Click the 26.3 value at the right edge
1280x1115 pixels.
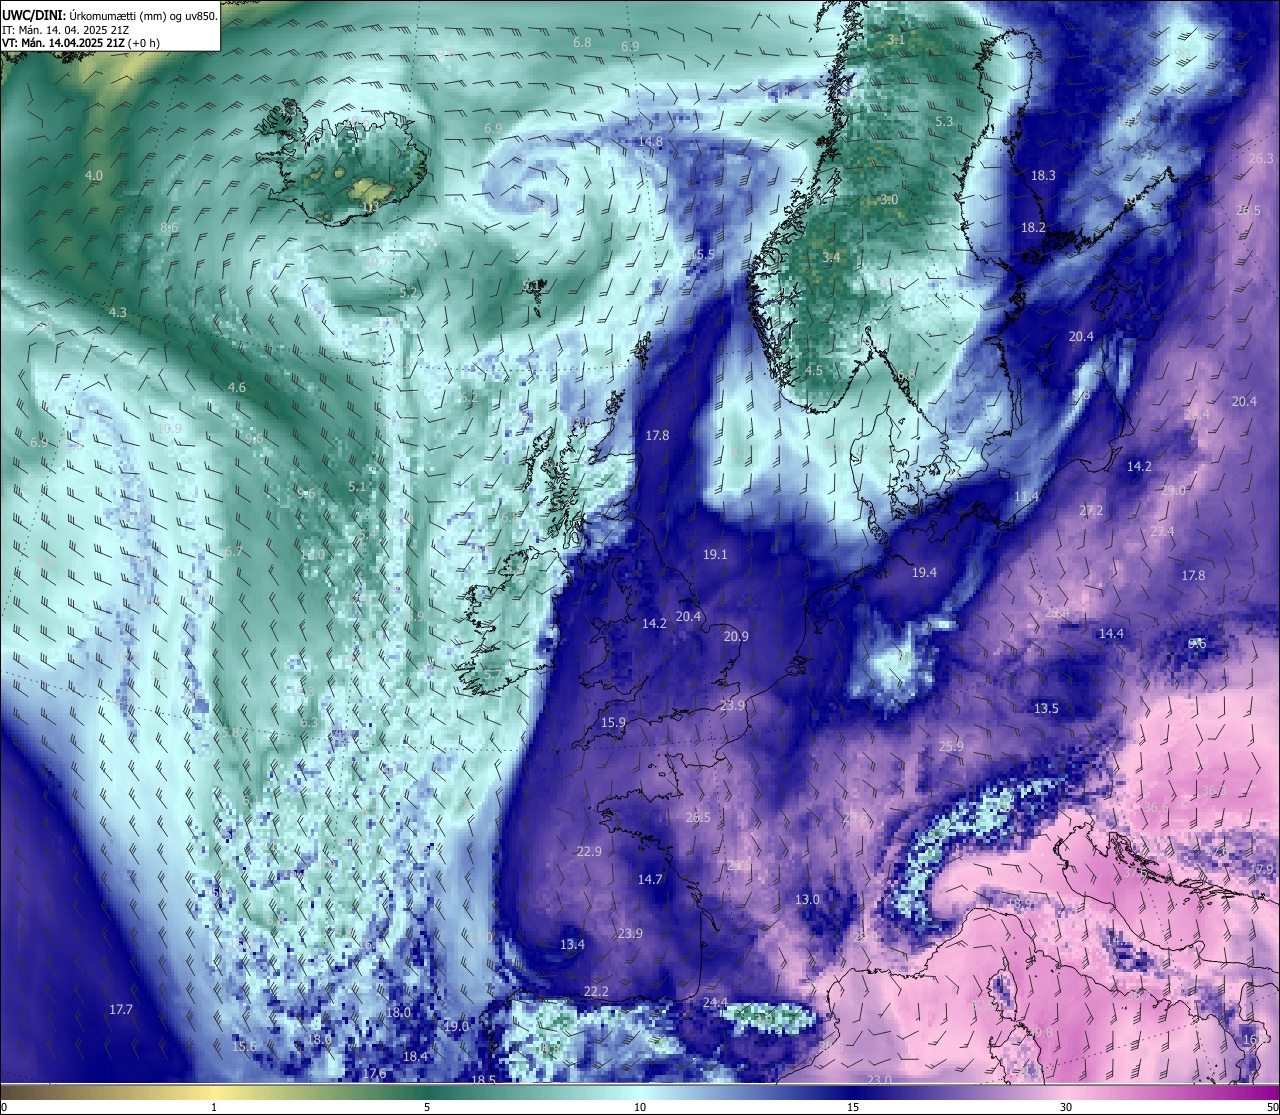(x=1261, y=158)
